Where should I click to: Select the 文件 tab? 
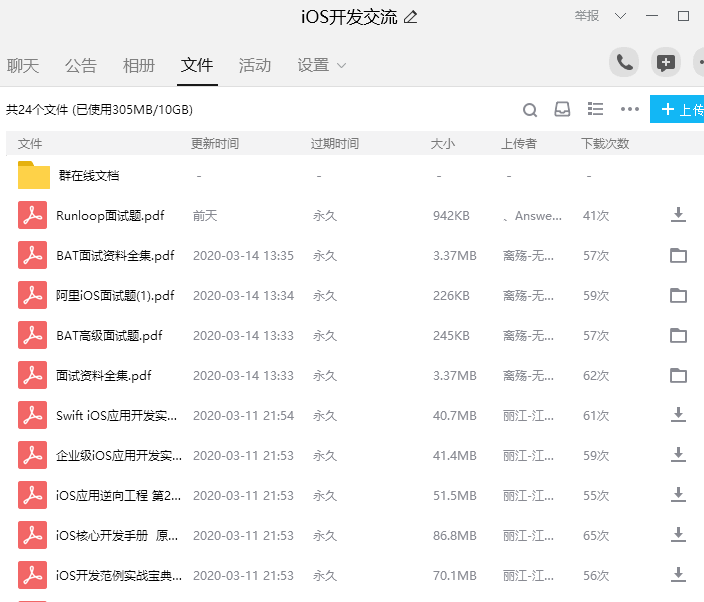pos(197,66)
